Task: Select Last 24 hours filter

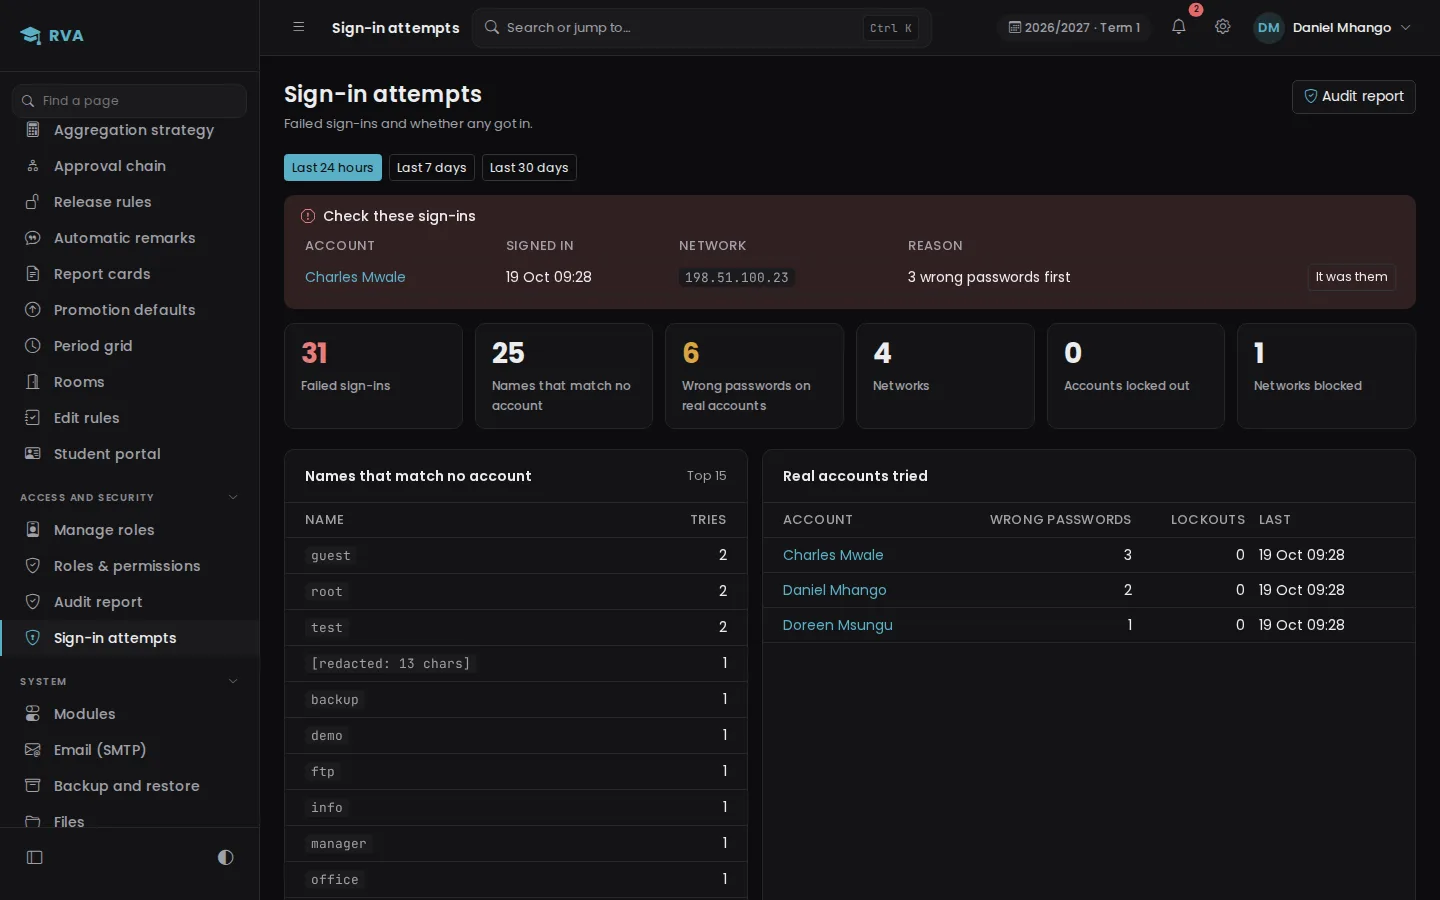Action: 333,167
